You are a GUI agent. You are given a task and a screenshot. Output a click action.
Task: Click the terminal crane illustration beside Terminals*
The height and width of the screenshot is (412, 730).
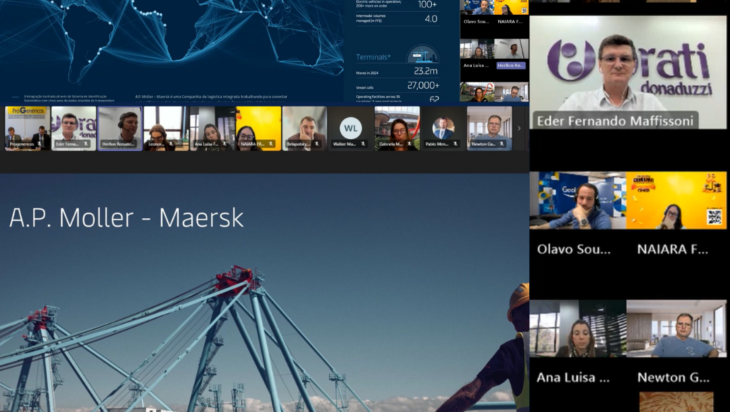click(x=423, y=54)
